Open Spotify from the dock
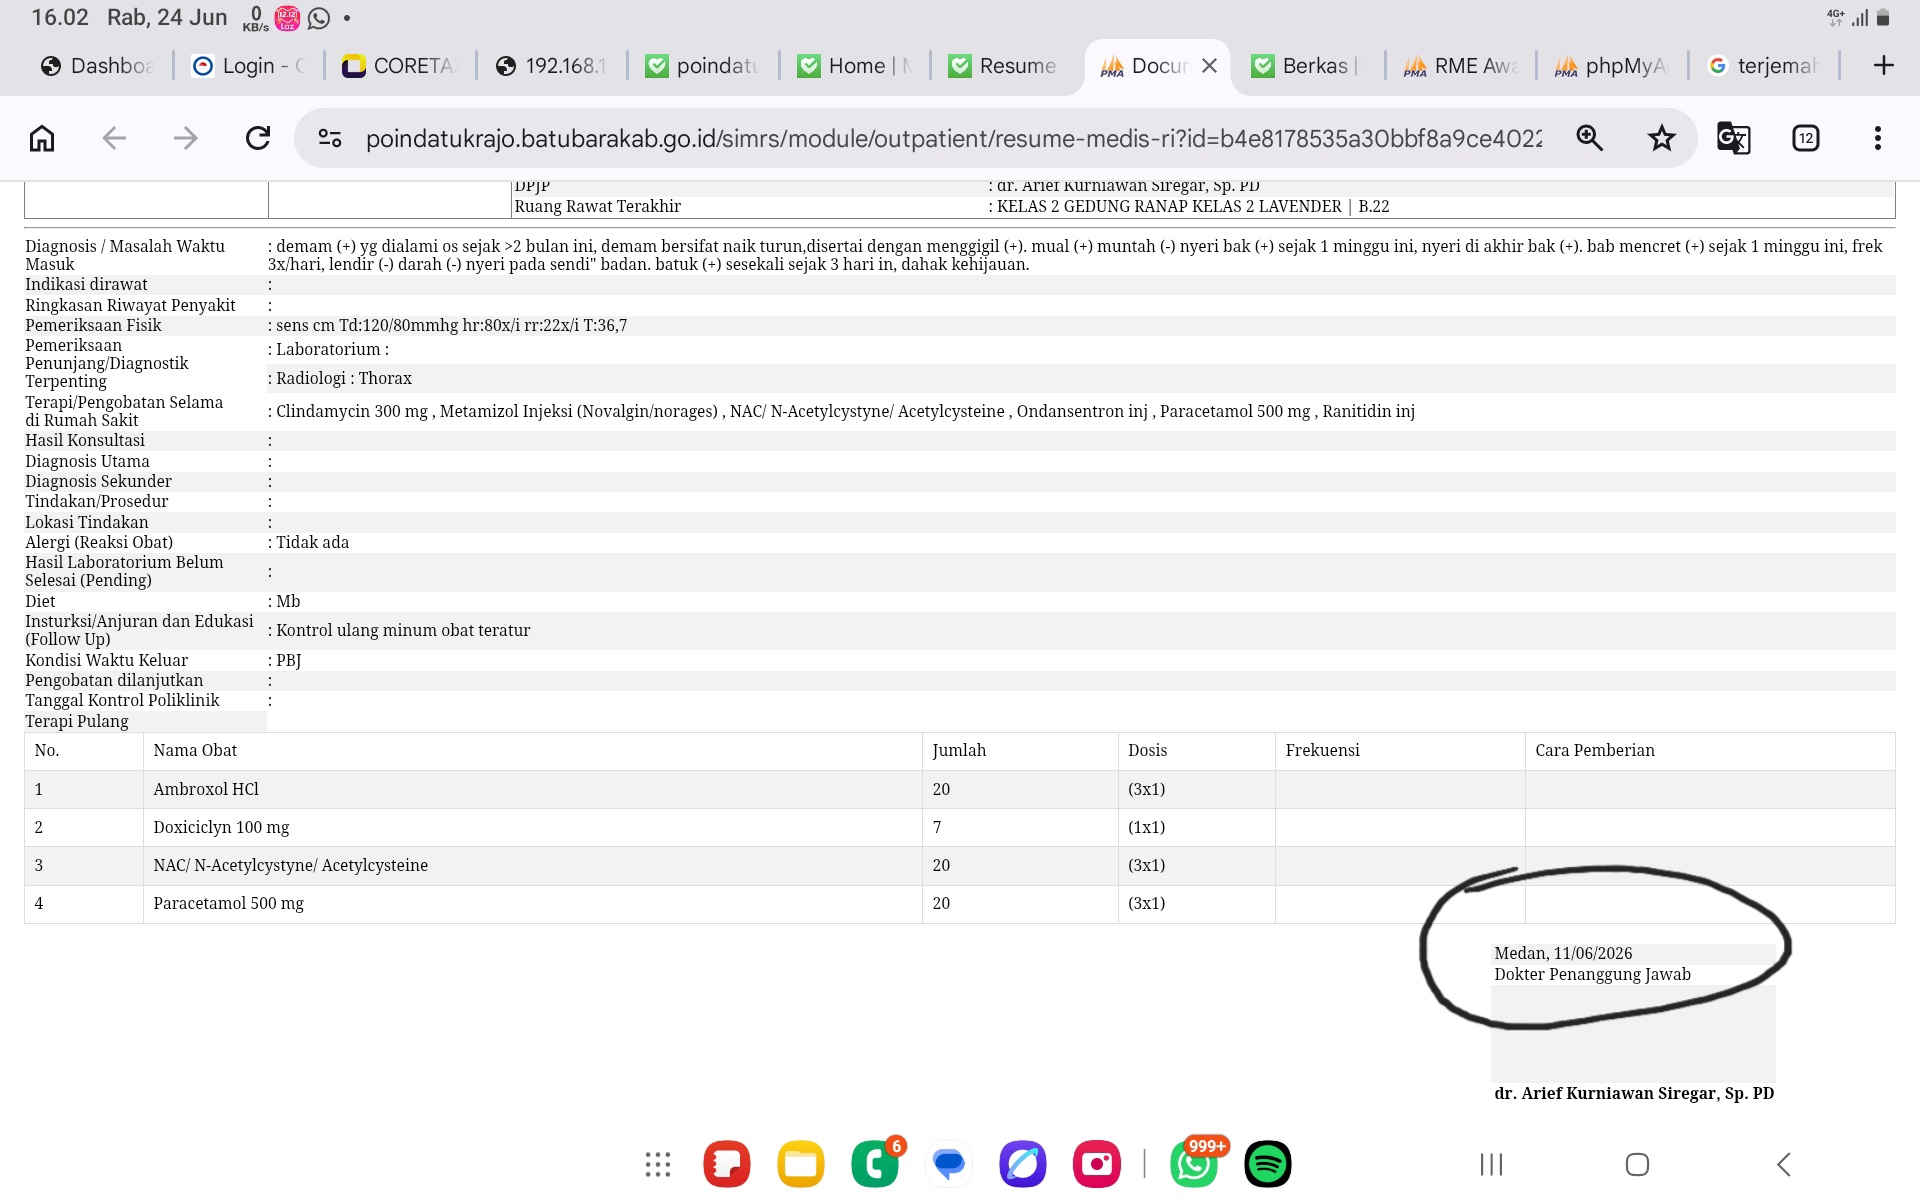 coord(1268,1164)
